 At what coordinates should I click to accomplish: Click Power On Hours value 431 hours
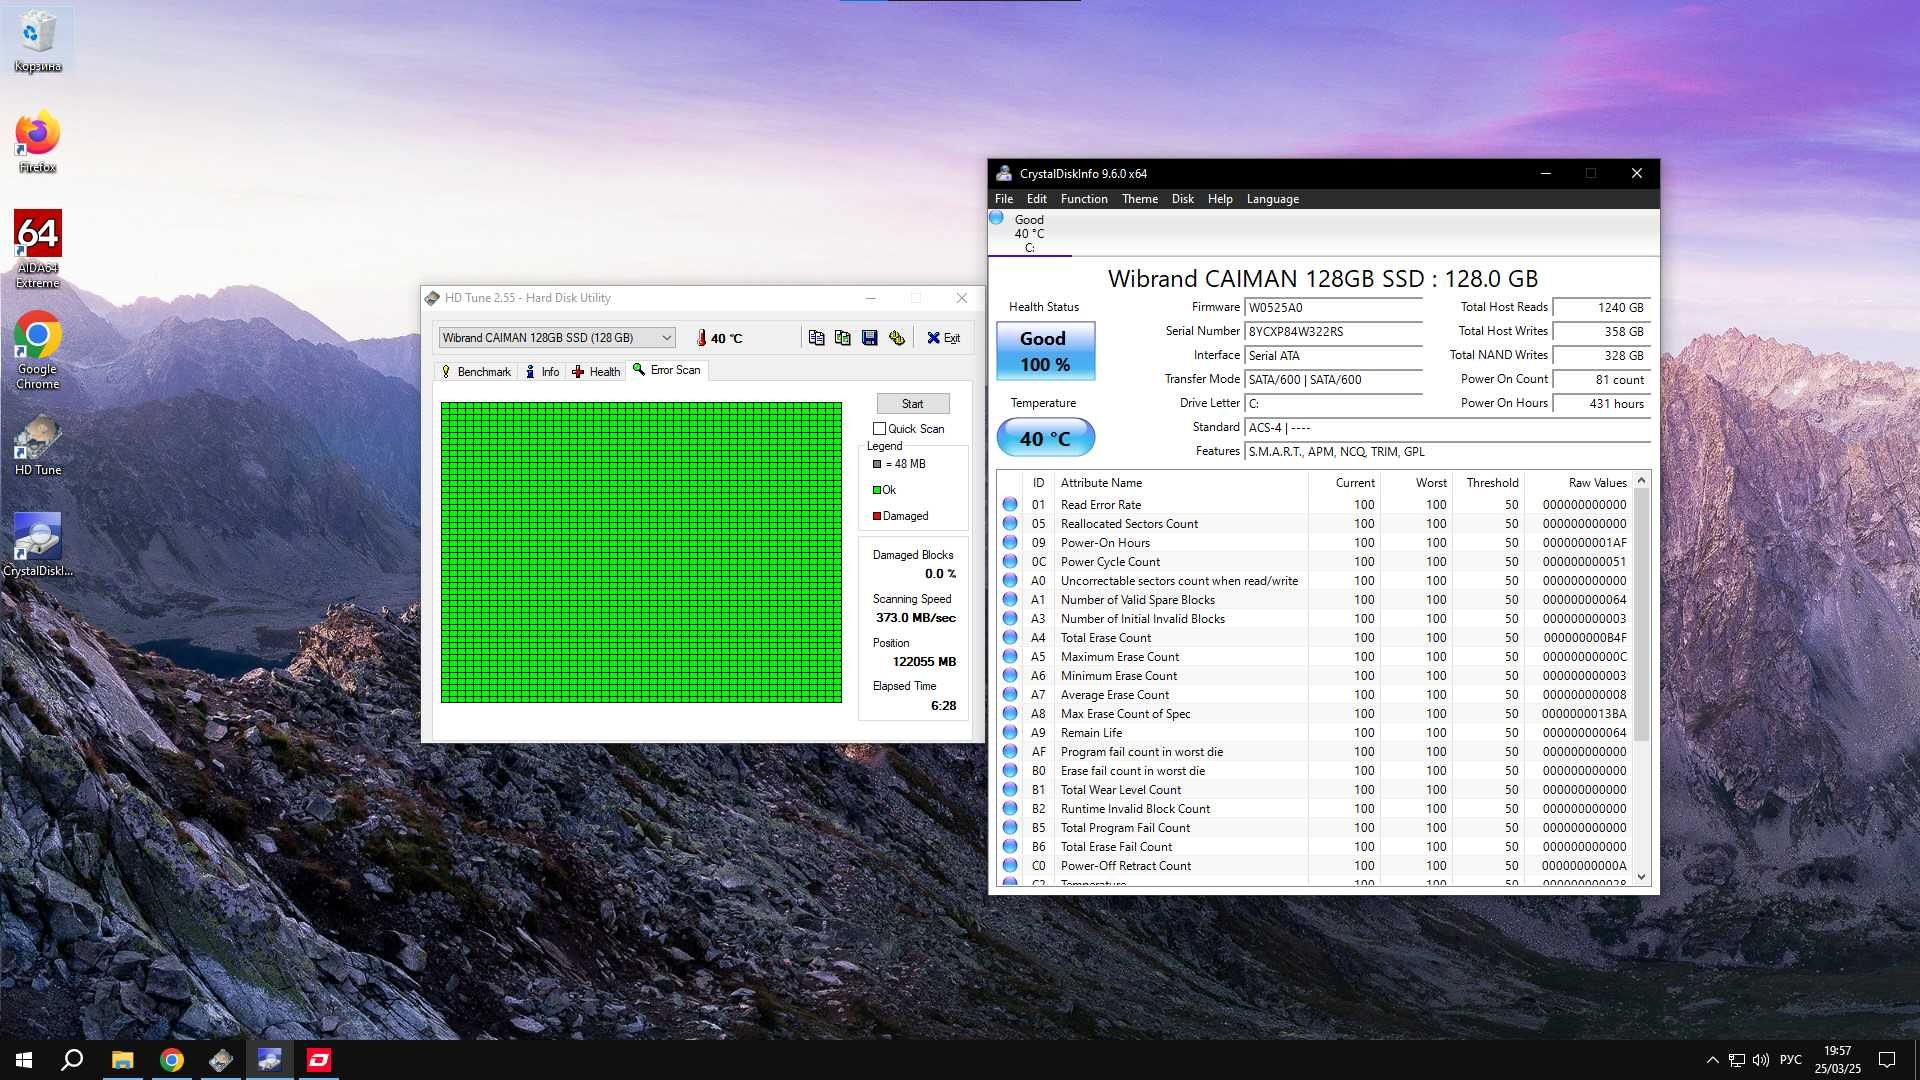(x=1601, y=404)
